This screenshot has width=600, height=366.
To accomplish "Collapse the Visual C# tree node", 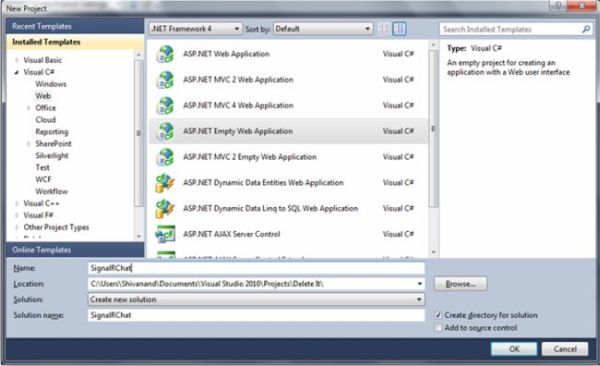I will tap(16, 72).
